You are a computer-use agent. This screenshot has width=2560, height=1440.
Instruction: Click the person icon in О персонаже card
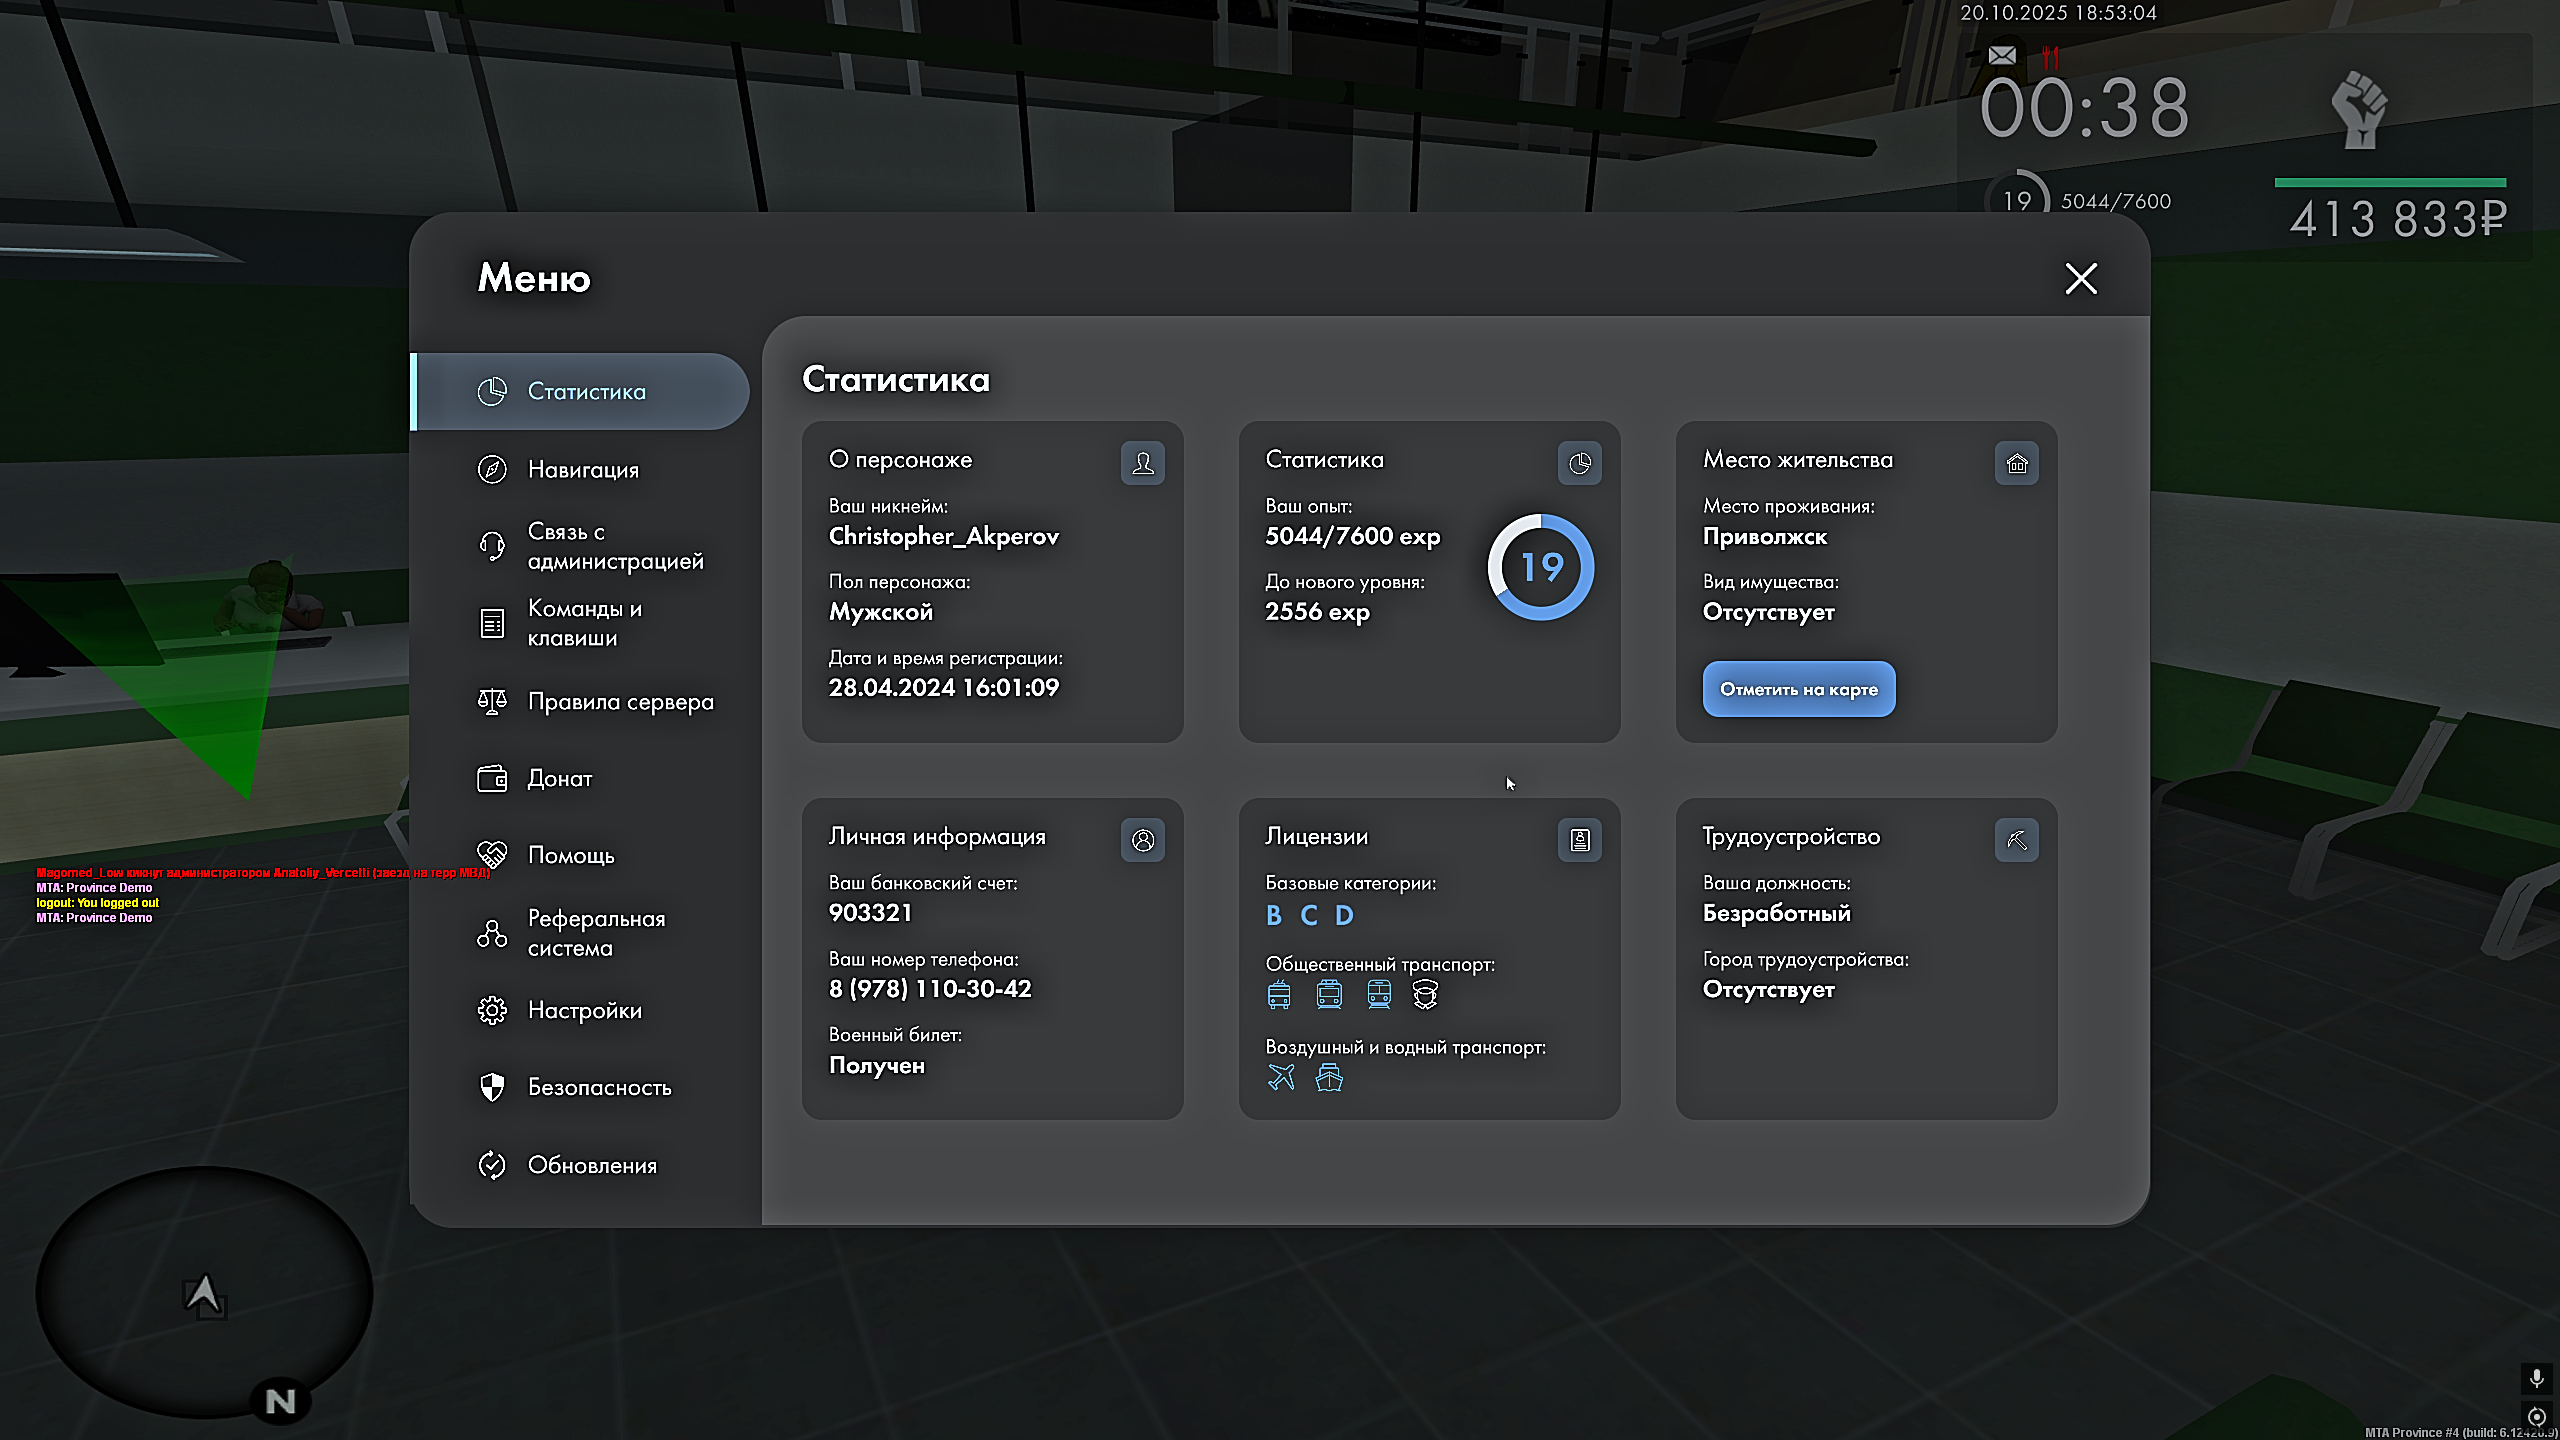point(1142,463)
